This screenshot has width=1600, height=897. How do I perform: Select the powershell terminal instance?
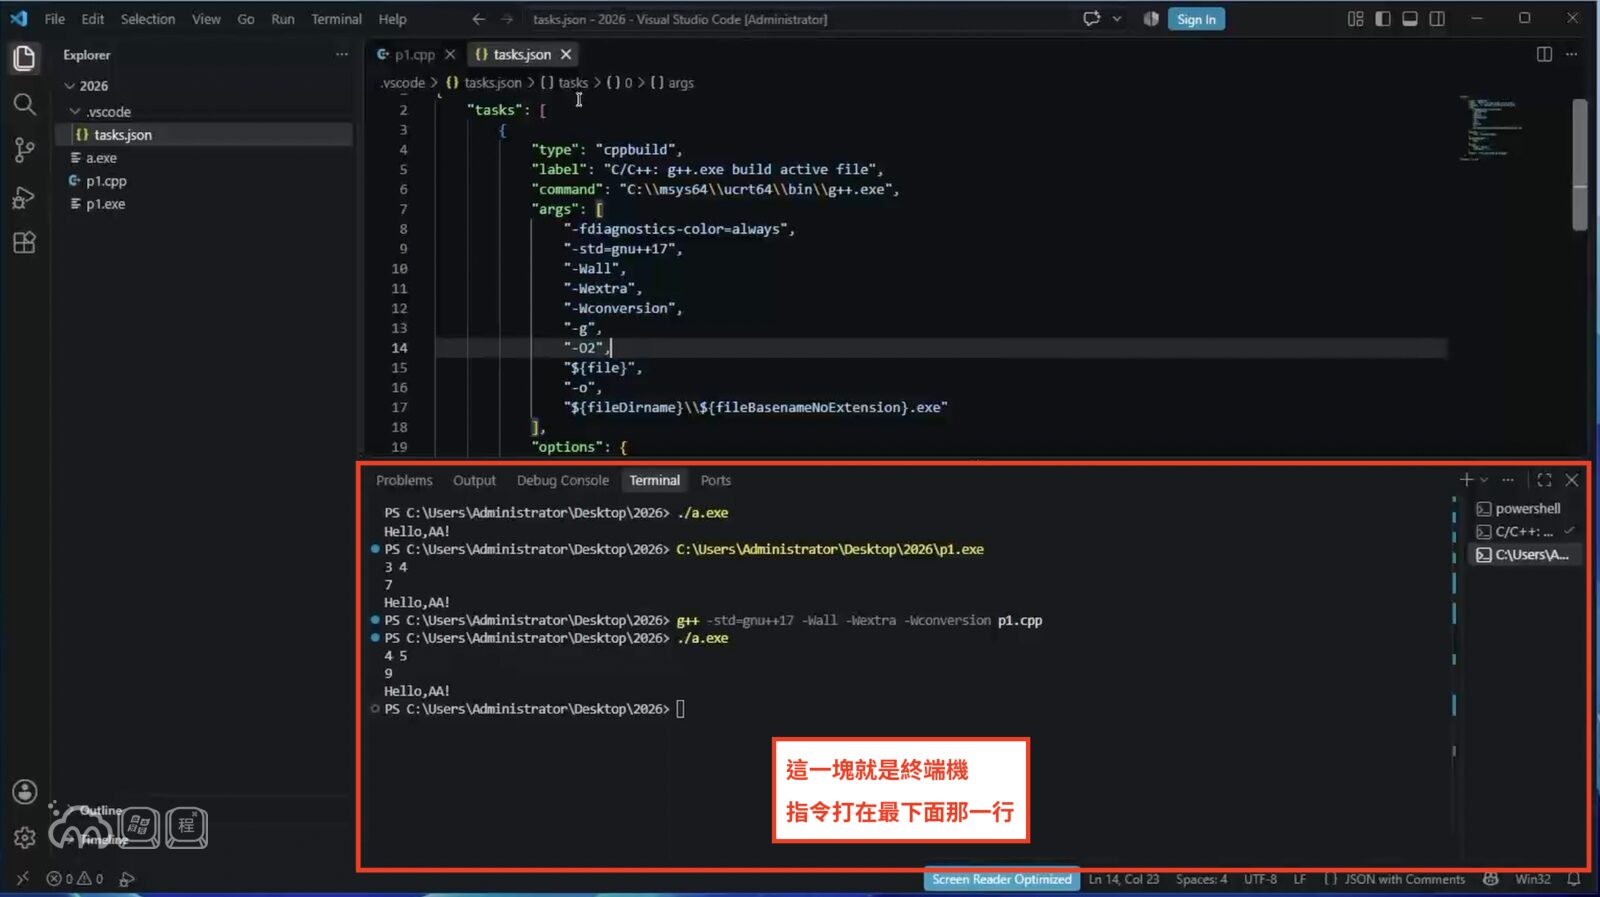click(x=1524, y=509)
